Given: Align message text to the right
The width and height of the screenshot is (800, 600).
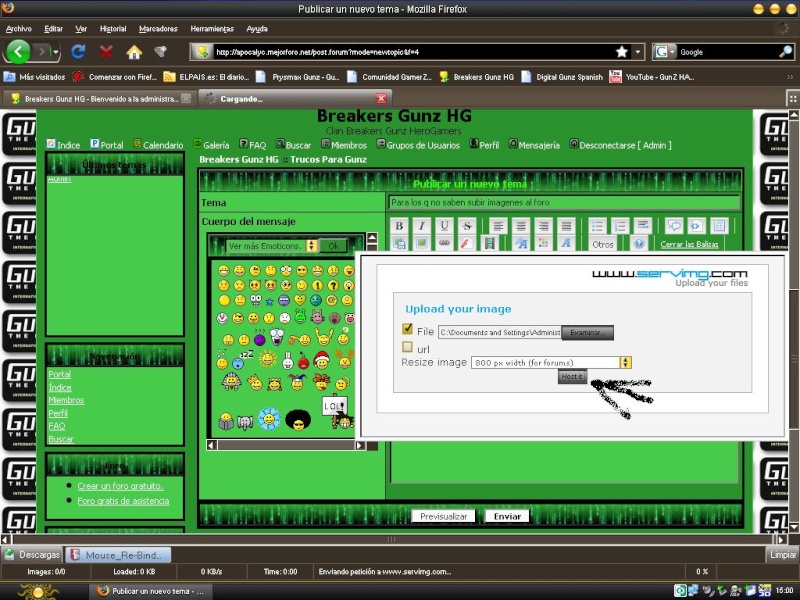Looking at the screenshot, I should (543, 226).
